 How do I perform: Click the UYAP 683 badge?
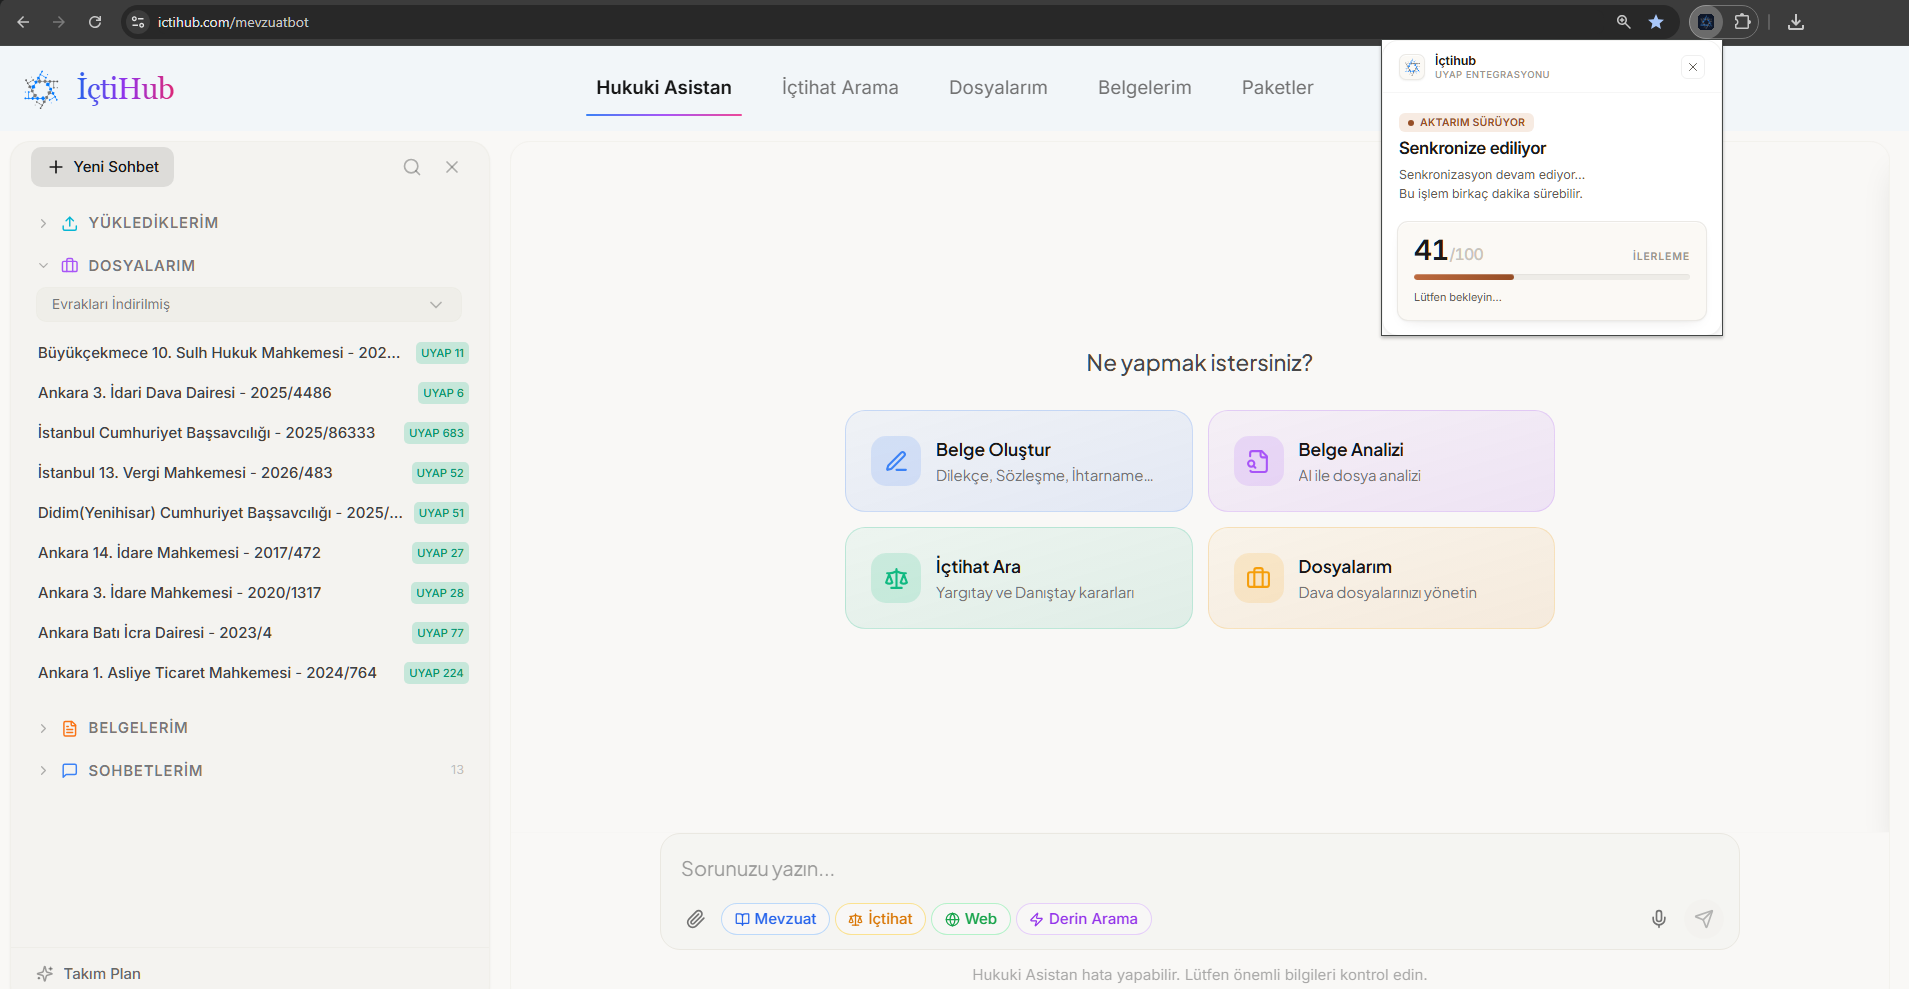[436, 433]
